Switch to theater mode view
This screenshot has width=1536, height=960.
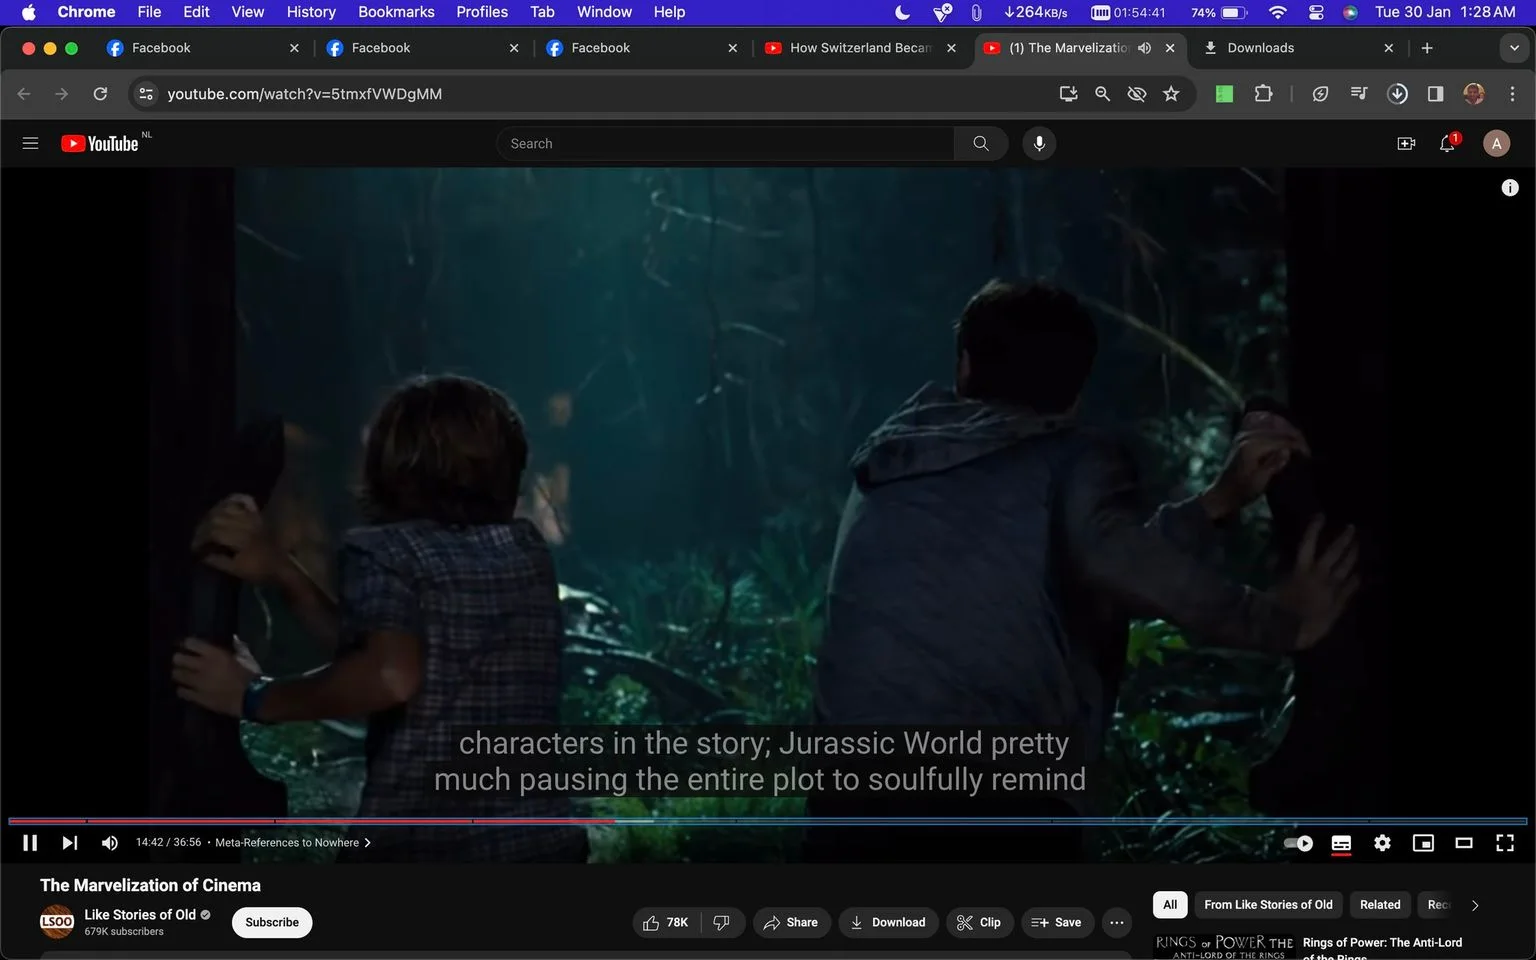[1464, 843]
